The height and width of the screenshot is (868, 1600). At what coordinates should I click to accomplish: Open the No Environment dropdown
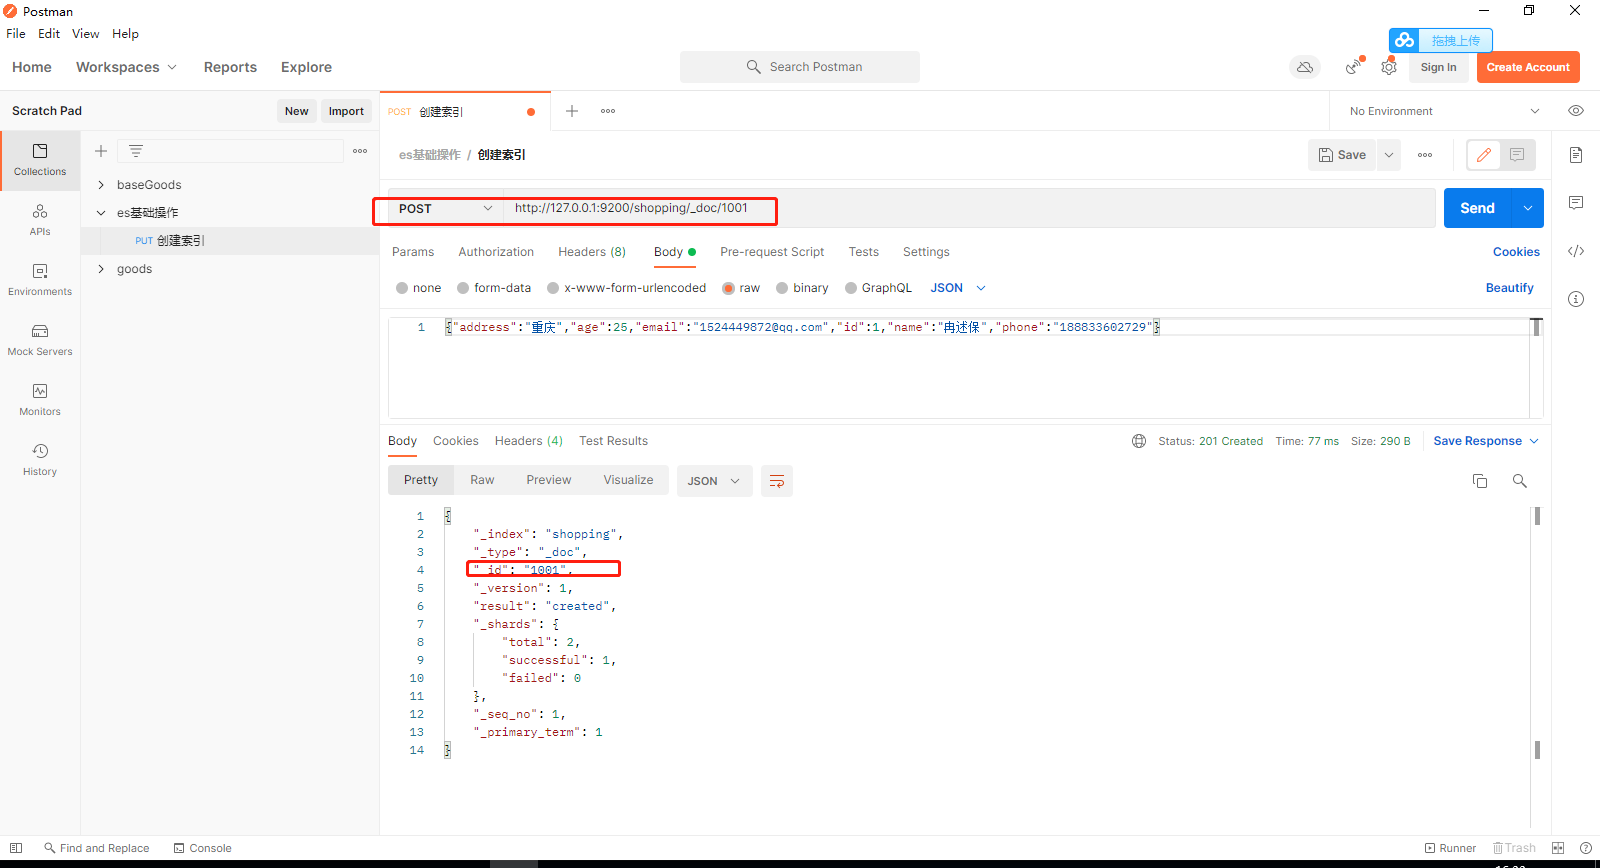click(x=1444, y=111)
